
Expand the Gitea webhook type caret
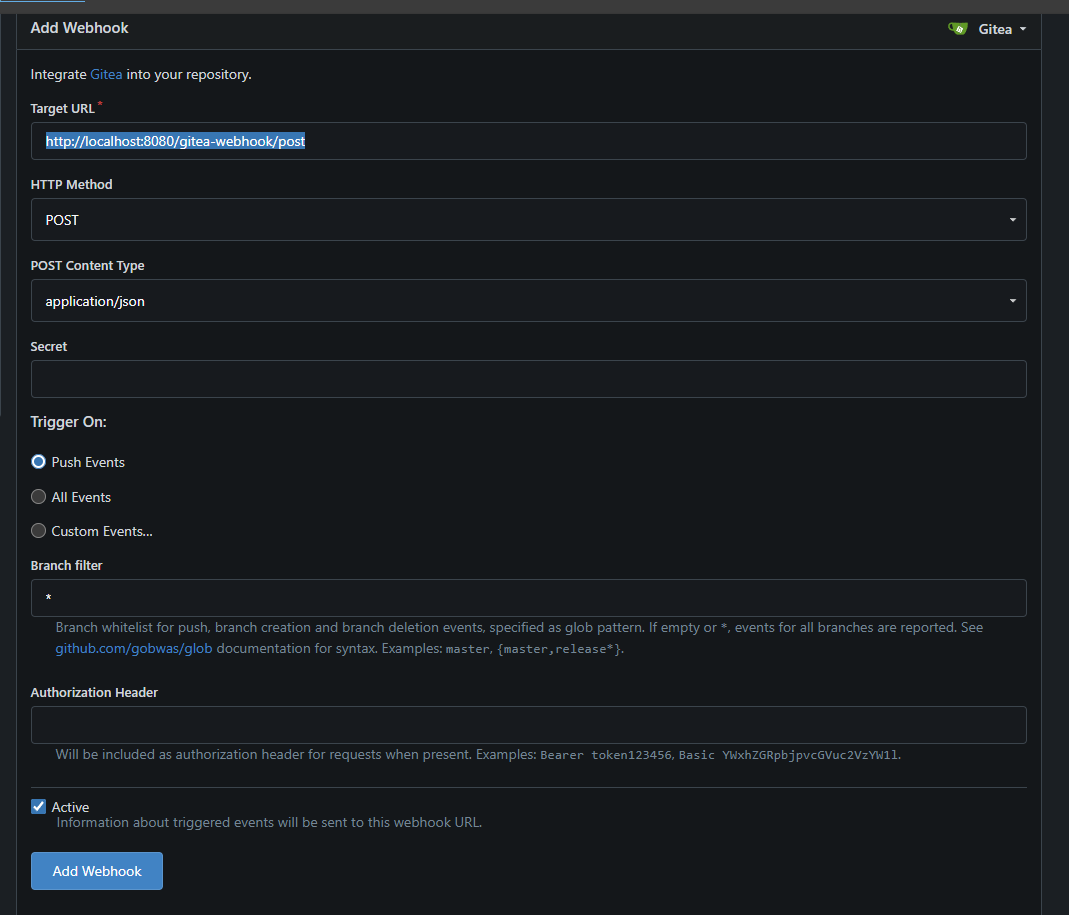tap(1023, 29)
